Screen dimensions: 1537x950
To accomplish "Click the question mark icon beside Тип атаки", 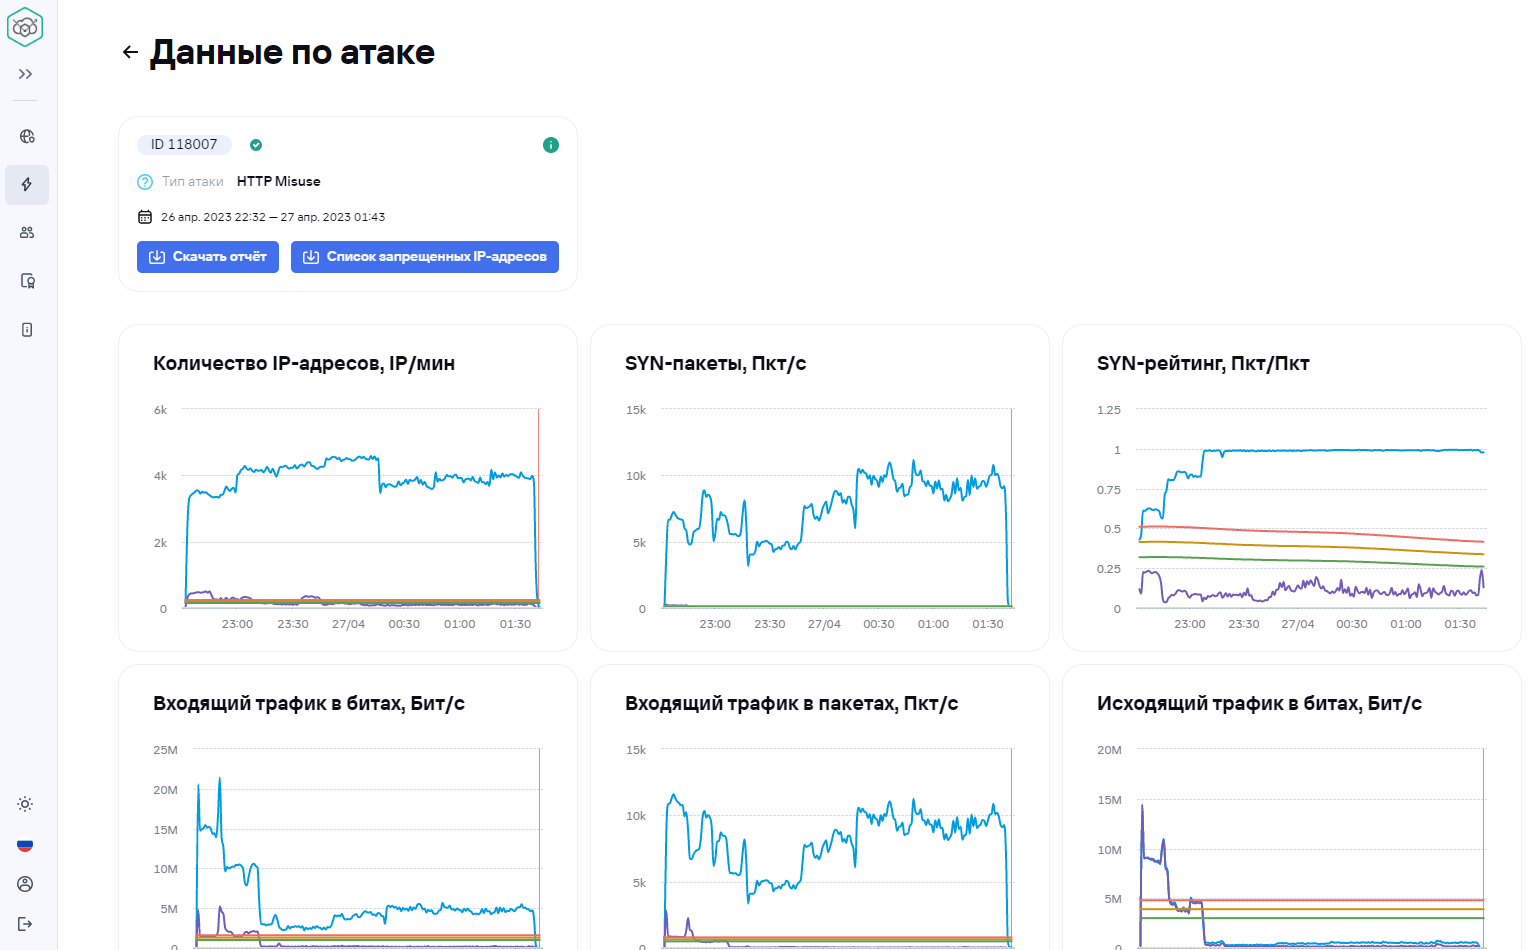I will coord(145,181).
